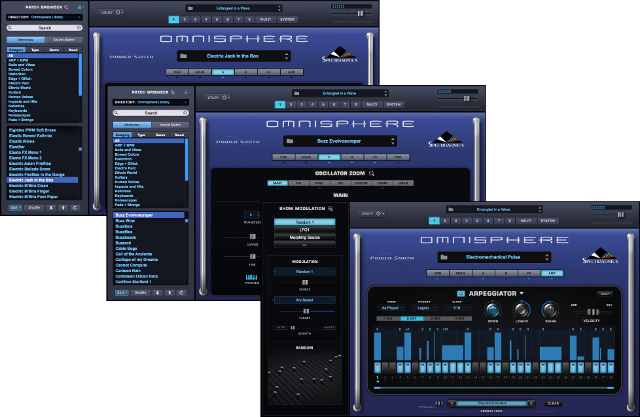Click the Utility gear icon in the front window
640x417 pixels.
[378, 213]
